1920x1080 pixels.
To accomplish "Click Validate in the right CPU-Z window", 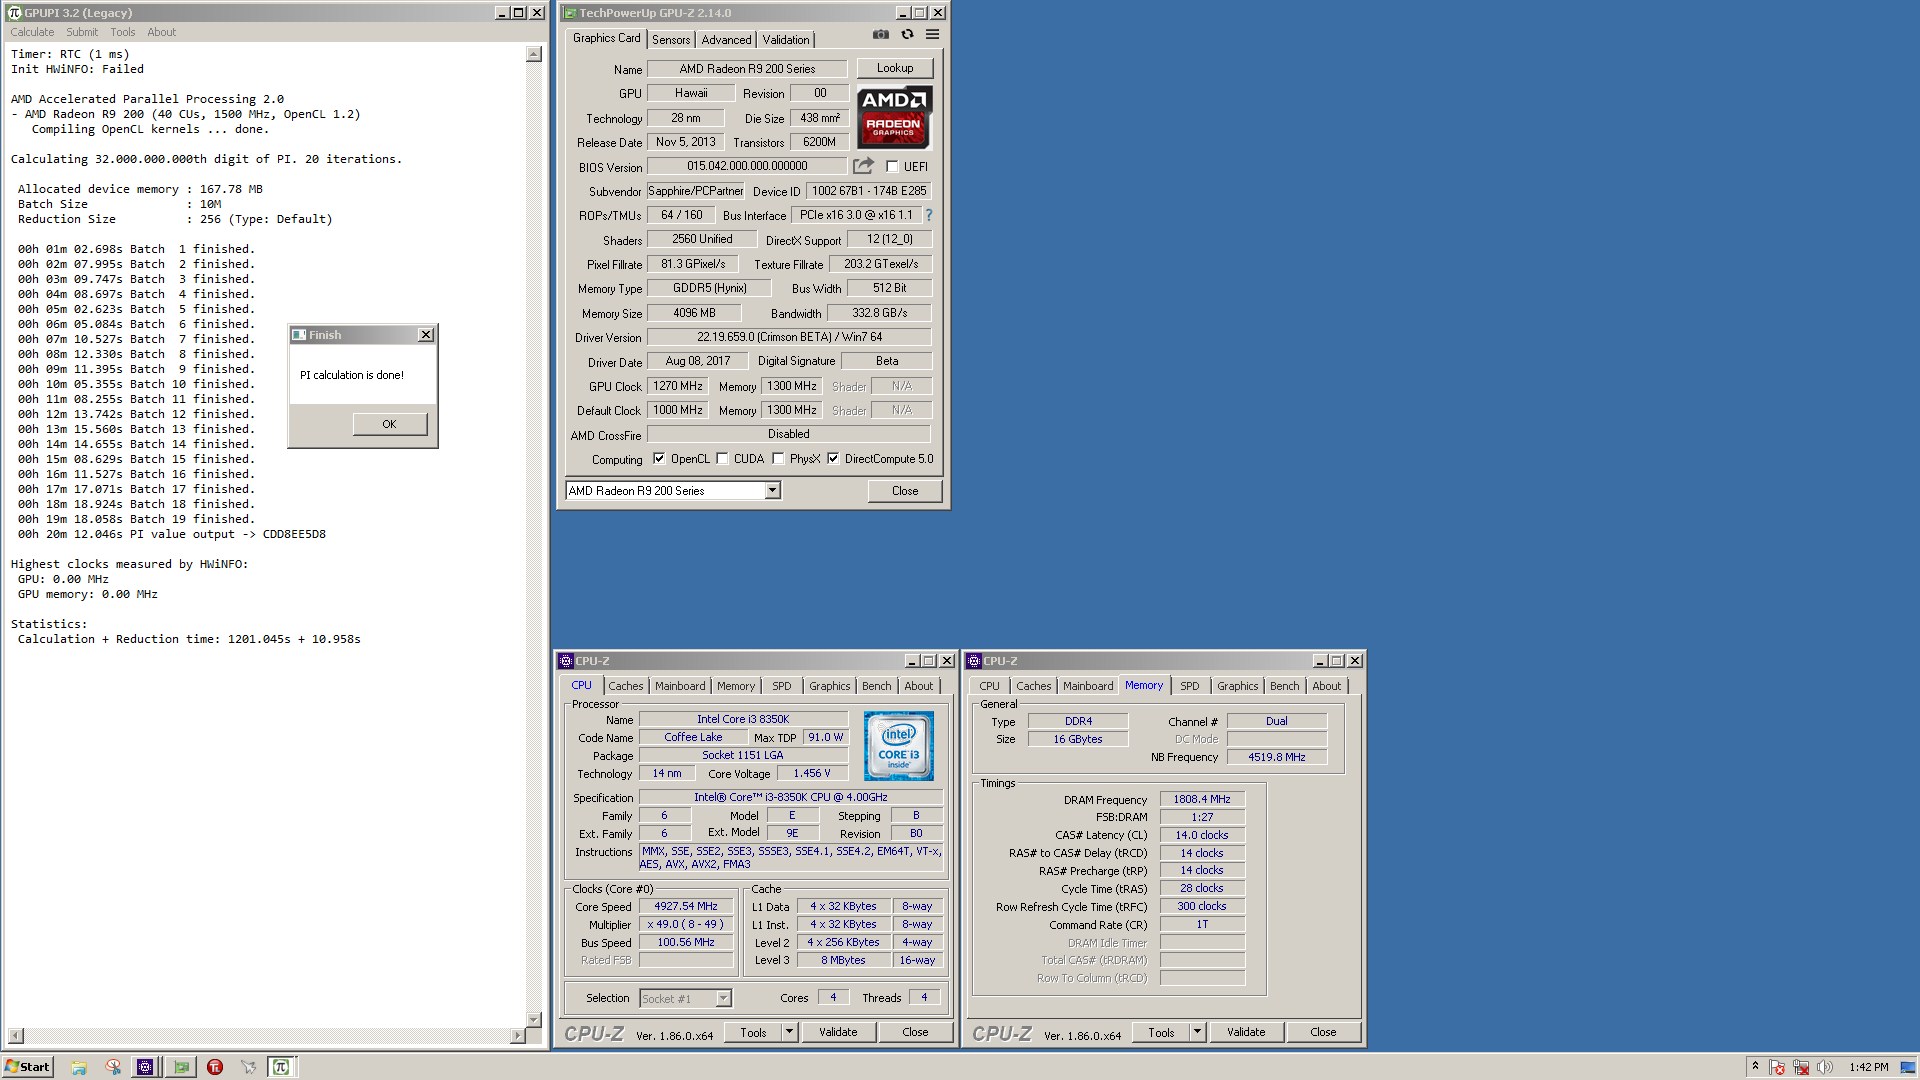I will tap(1246, 1032).
